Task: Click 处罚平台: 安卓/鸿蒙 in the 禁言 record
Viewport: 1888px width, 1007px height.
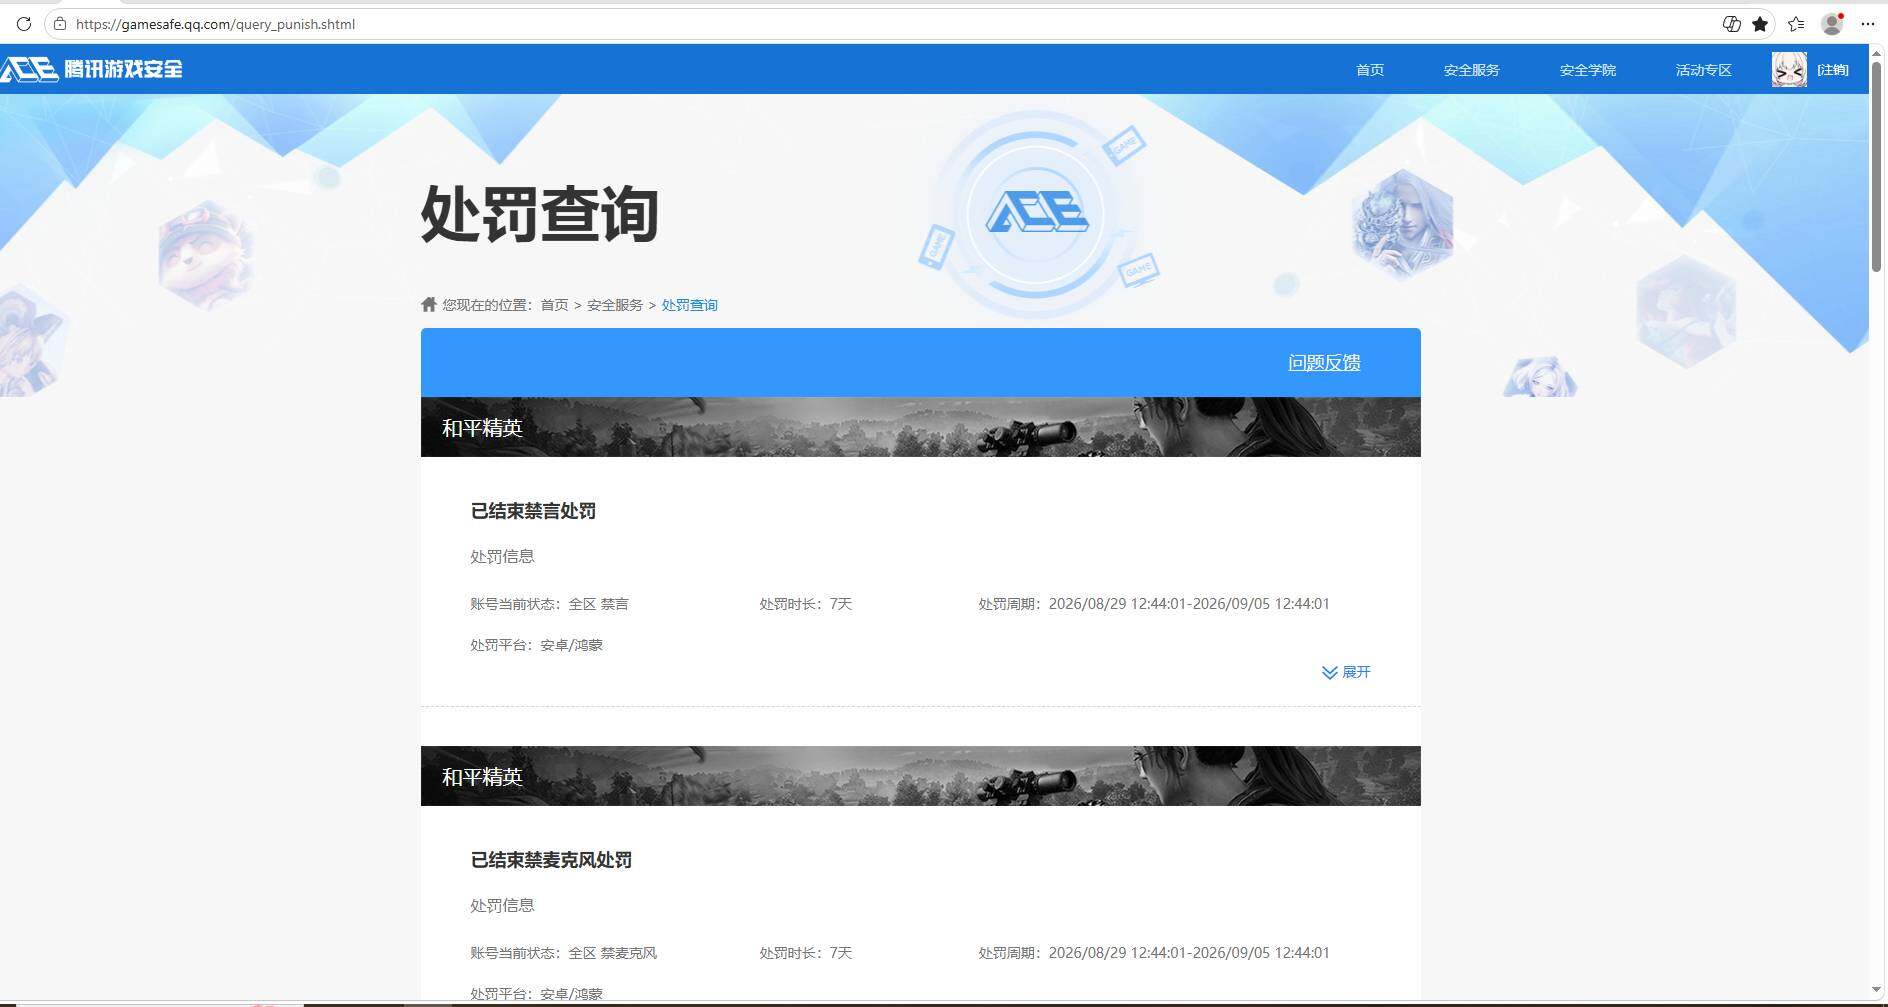Action: 536,645
